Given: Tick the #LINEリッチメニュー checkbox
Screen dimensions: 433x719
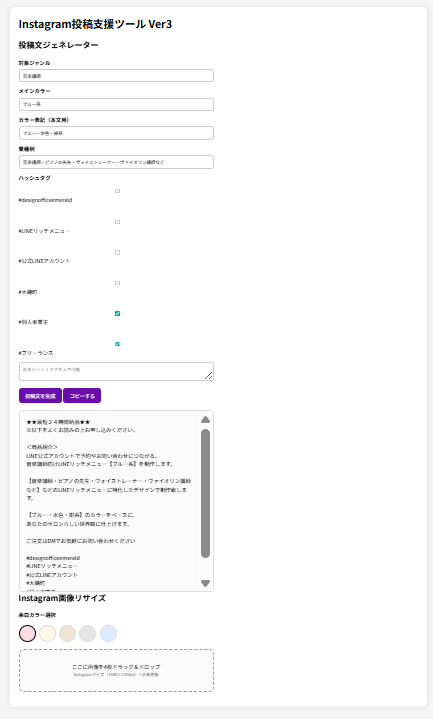Looking at the screenshot, I should pos(117,222).
